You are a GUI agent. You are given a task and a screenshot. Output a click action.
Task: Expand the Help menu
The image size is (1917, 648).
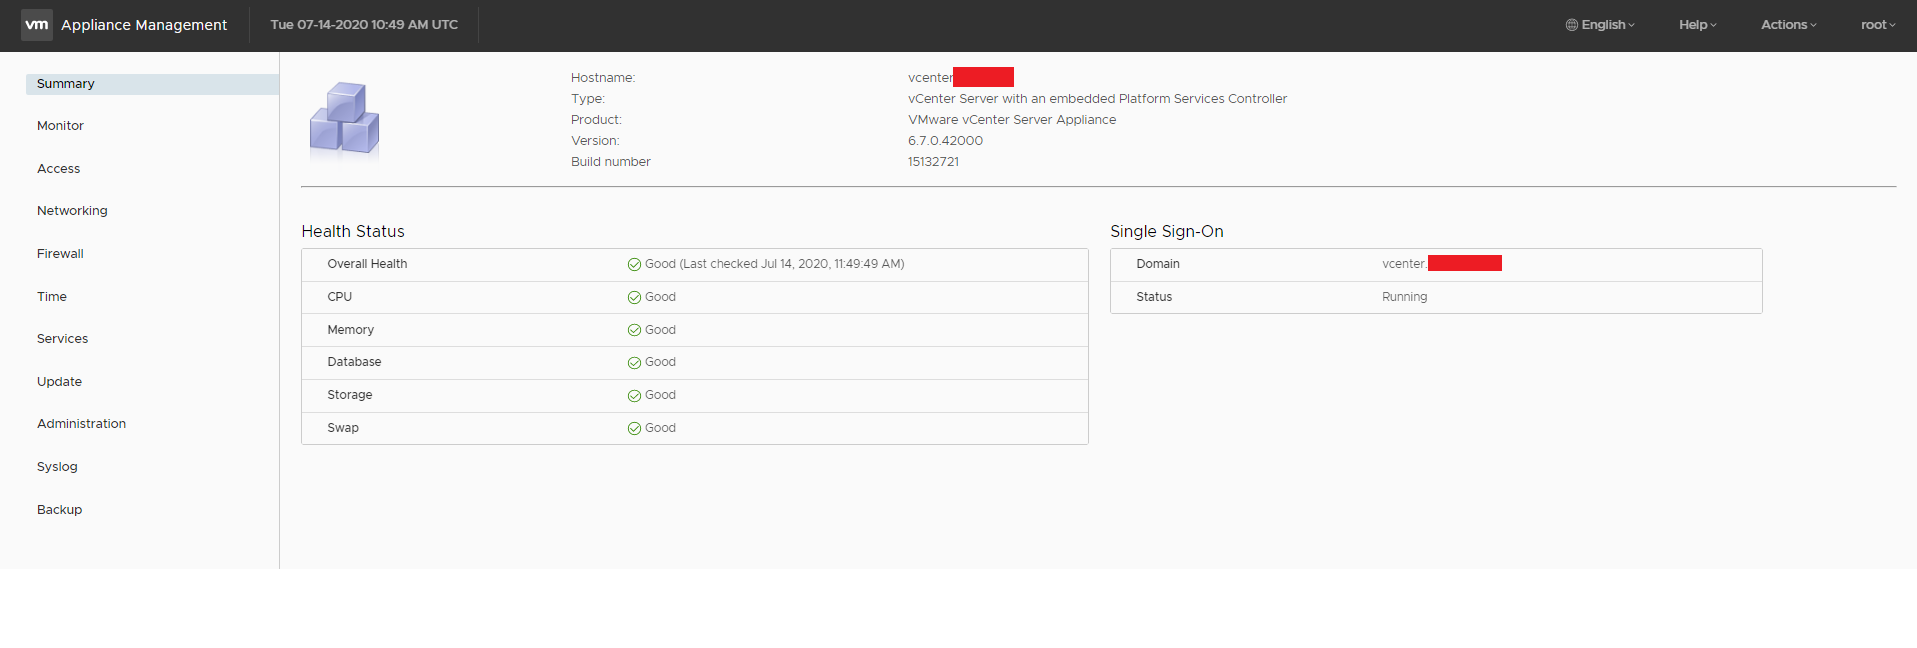(1698, 25)
